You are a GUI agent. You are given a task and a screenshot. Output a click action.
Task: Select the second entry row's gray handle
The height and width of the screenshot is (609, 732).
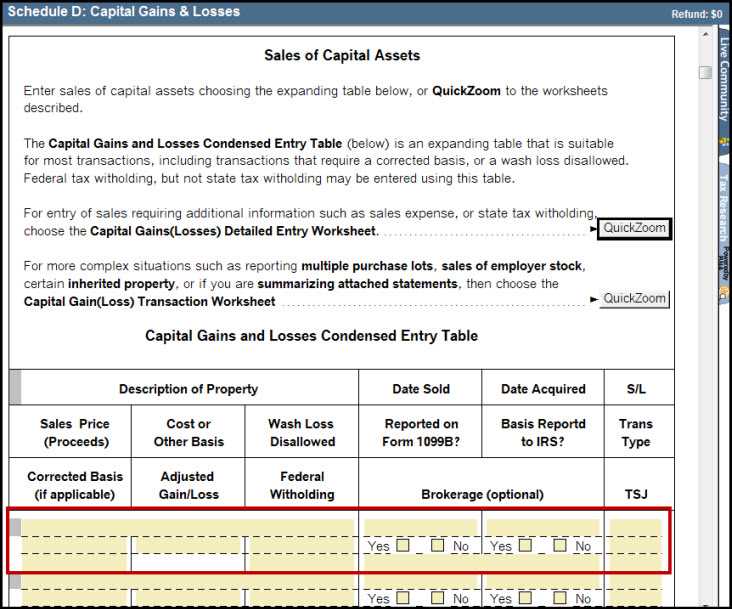click(x=15, y=581)
